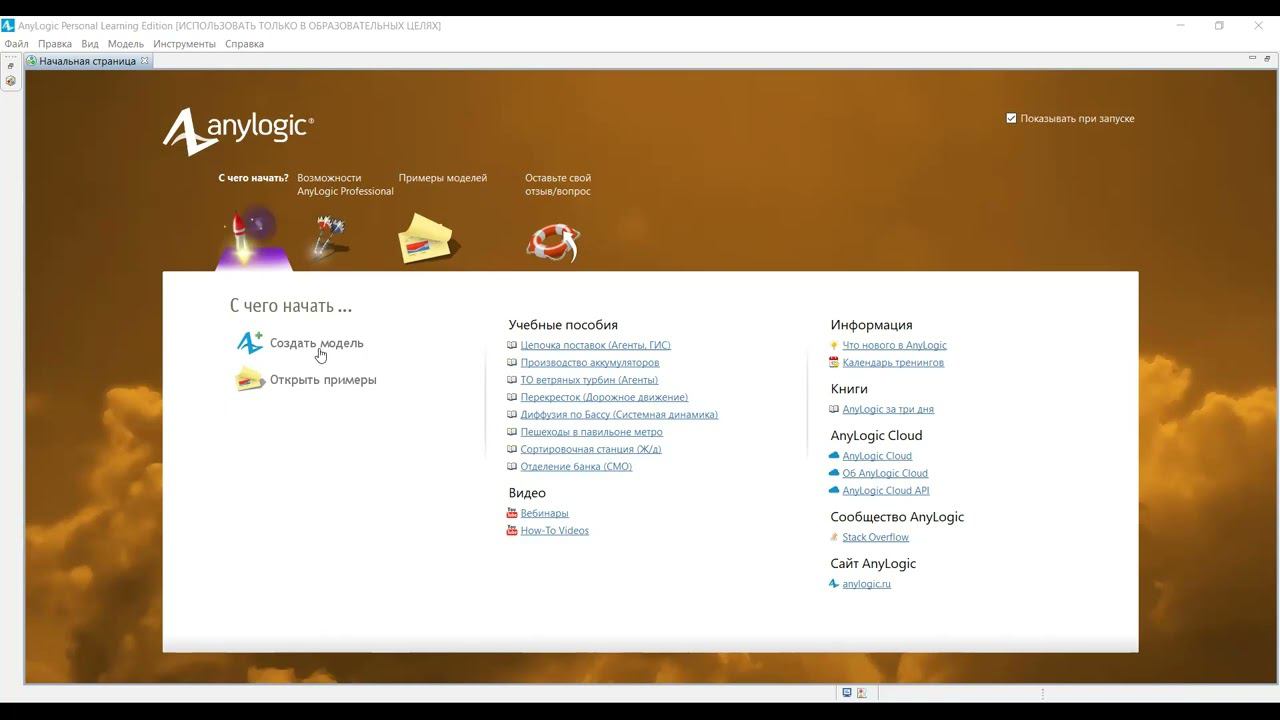Viewport: 1280px width, 720px height.
Task: Minimize the editor area using top-right view button
Action: pyautogui.click(x=1252, y=59)
